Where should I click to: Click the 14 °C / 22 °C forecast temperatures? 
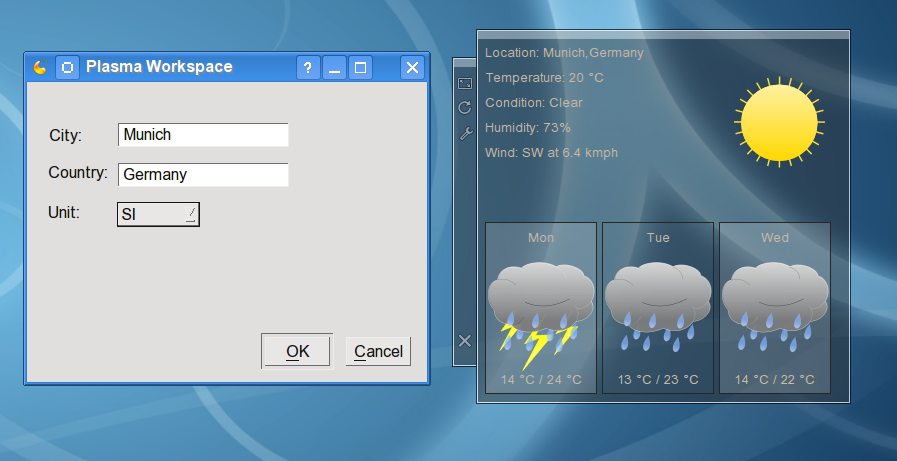[775, 380]
